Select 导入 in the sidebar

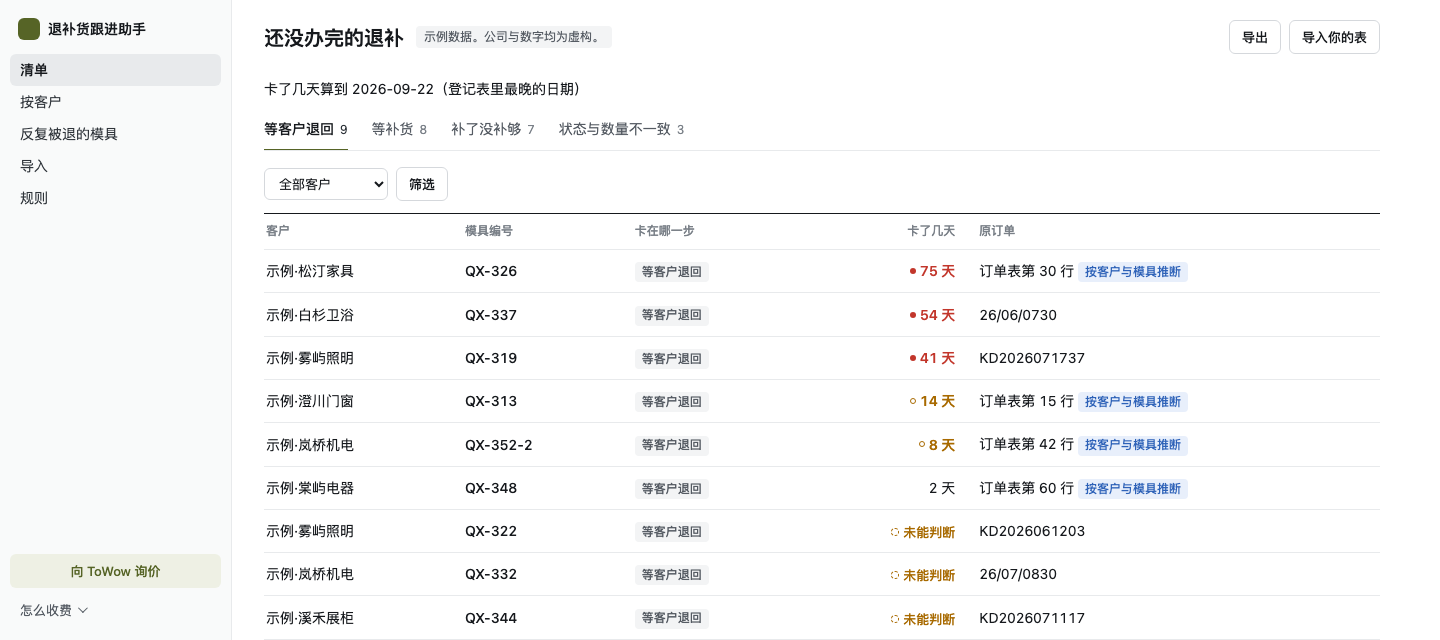click(x=115, y=166)
